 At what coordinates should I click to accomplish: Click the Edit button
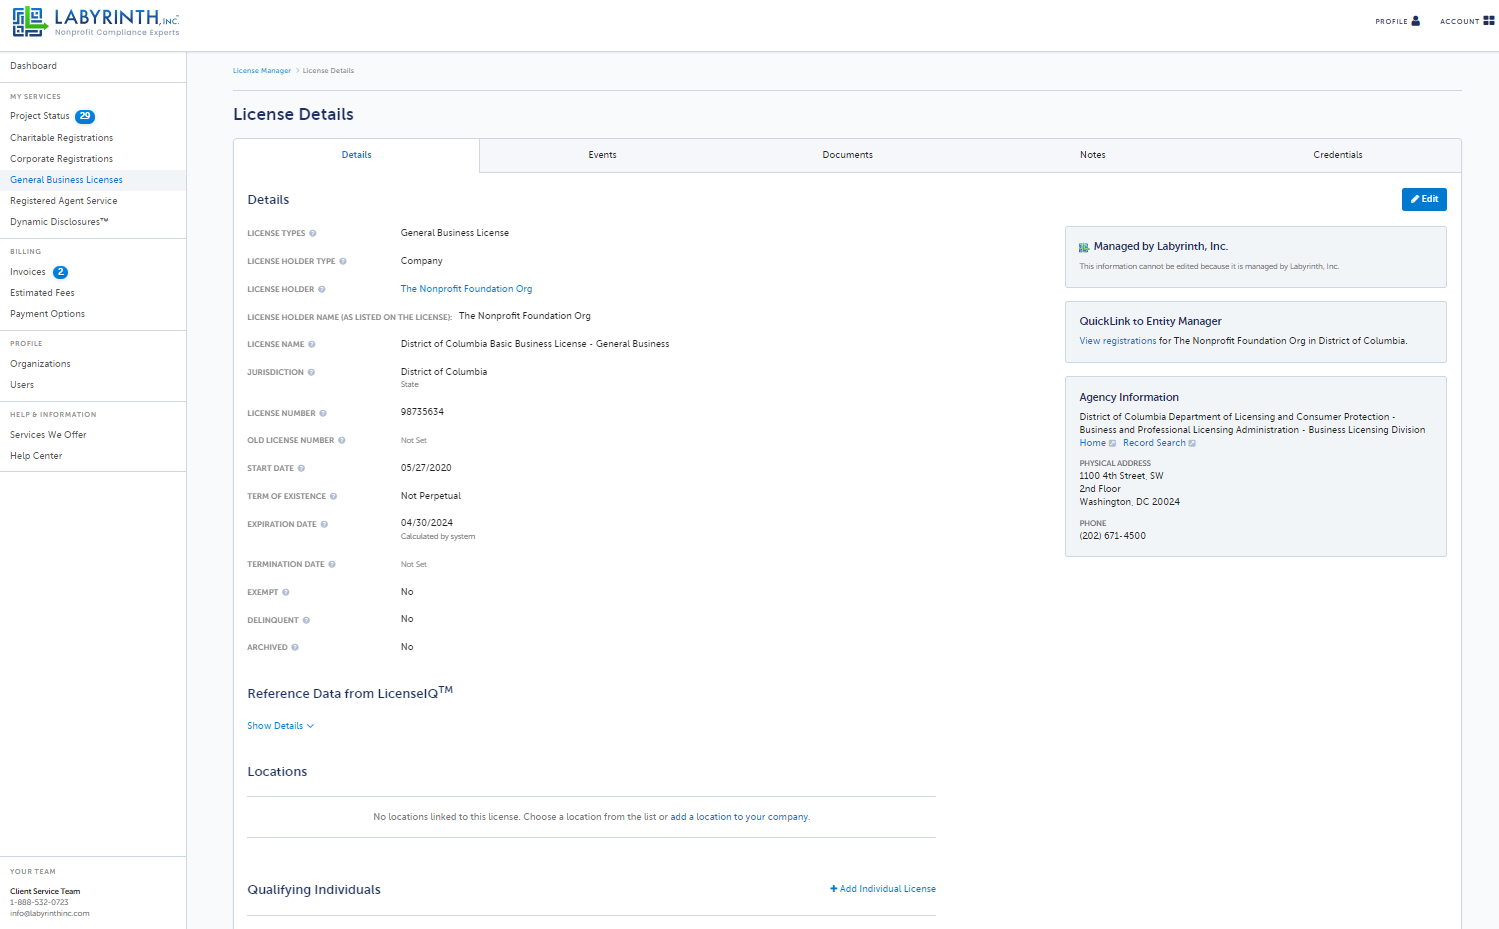[x=1424, y=199]
